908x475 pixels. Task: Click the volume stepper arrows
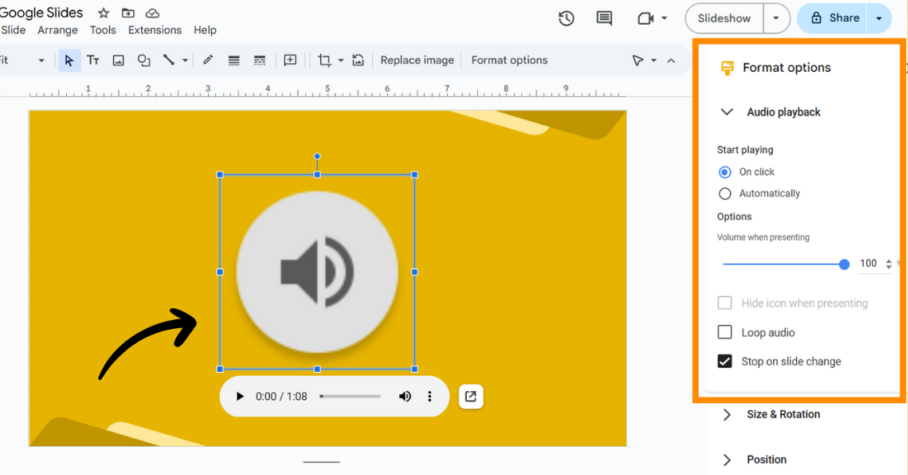click(888, 264)
